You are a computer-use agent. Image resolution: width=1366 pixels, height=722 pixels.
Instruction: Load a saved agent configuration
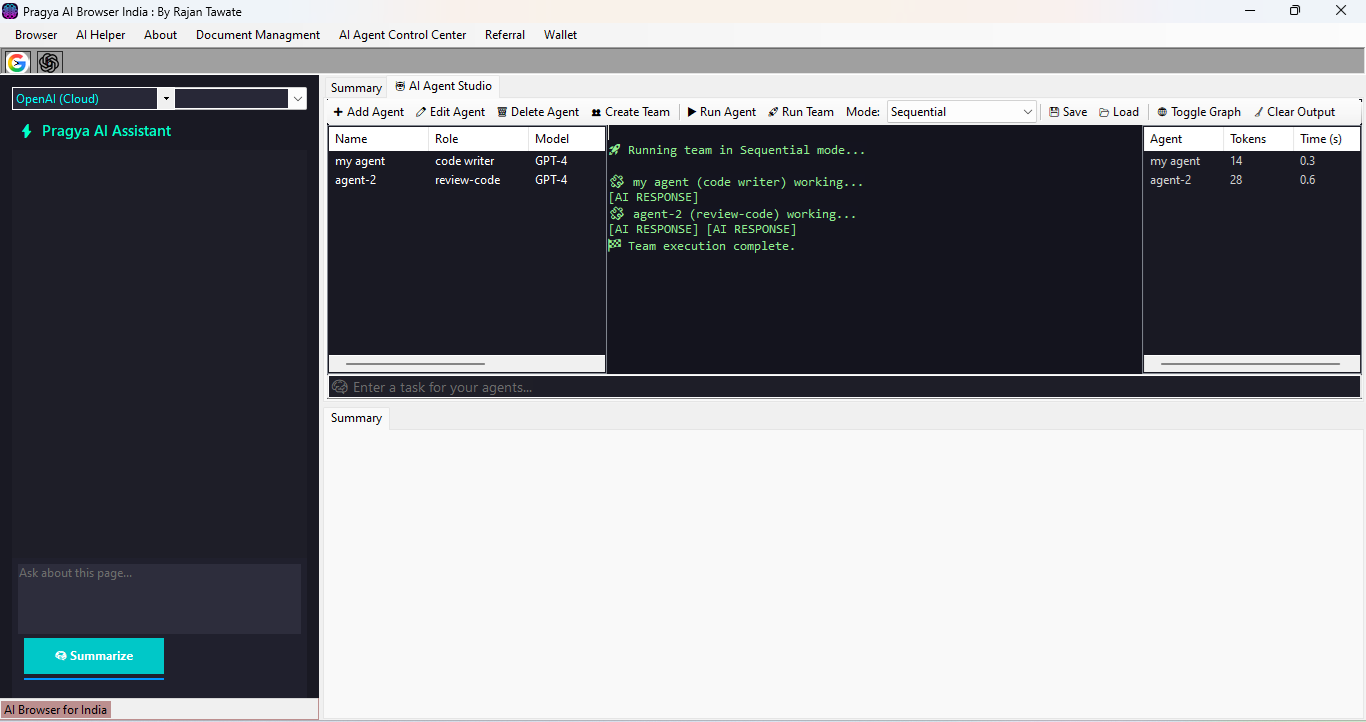[x=1119, y=112]
